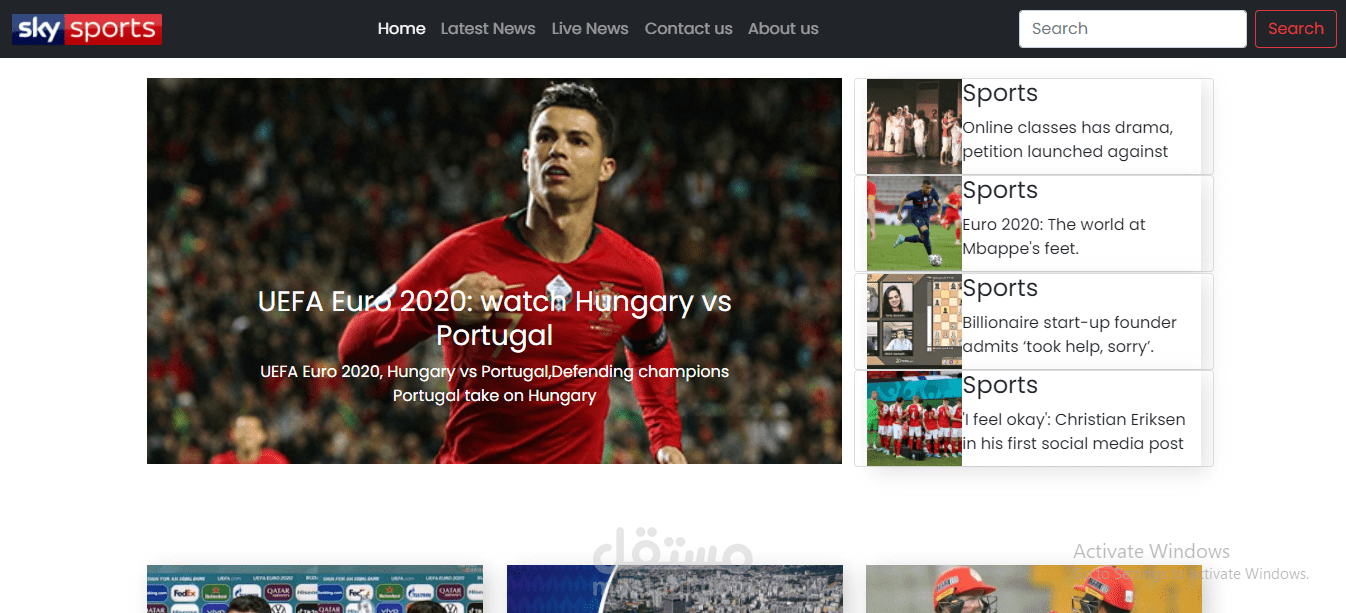This screenshot has height=613, width=1346.
Task: Open the press conference card image with sponsor logos
Action: coord(315,589)
